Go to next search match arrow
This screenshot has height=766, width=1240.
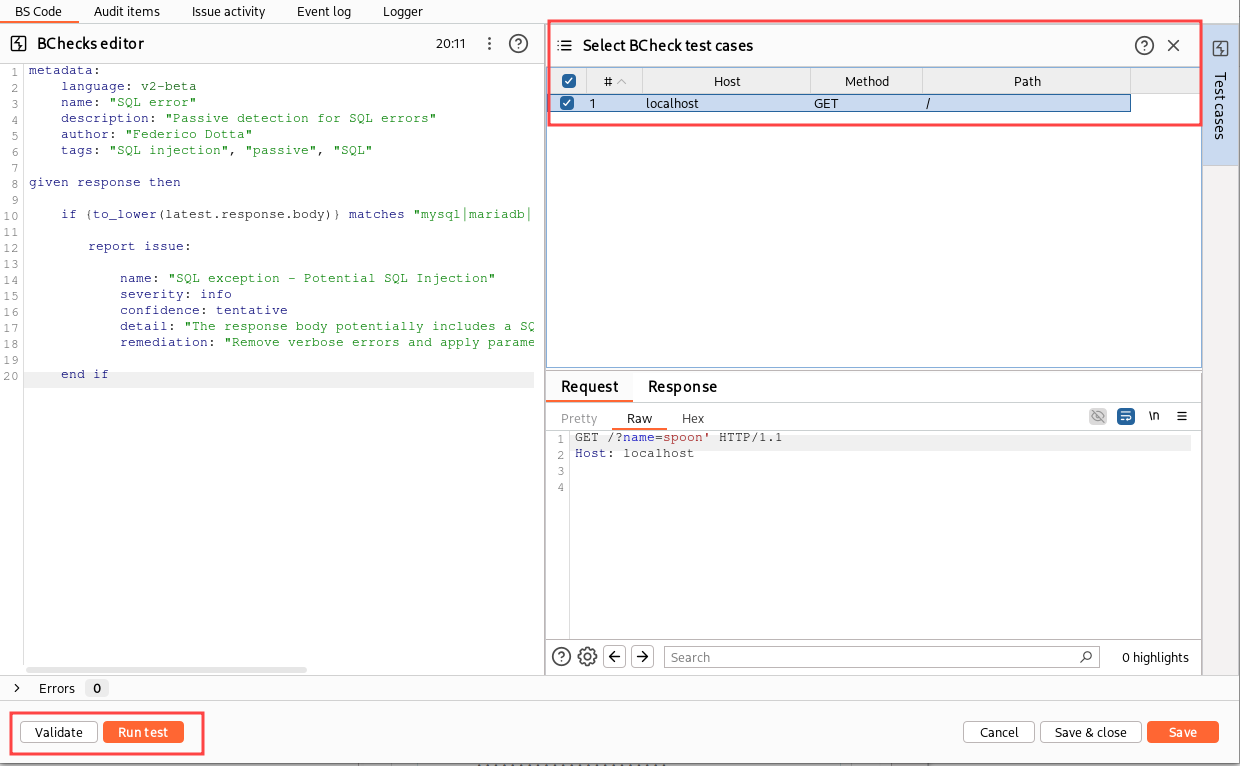pyautogui.click(x=643, y=657)
